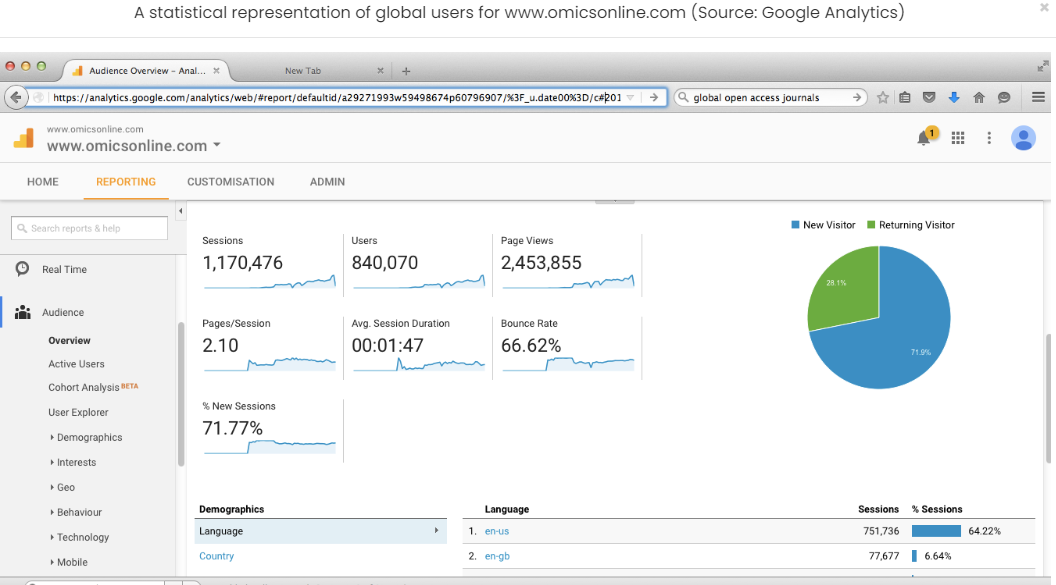Screen dimensions: 1056x585
Task: Open the Google apps grid icon
Action: click(958, 138)
